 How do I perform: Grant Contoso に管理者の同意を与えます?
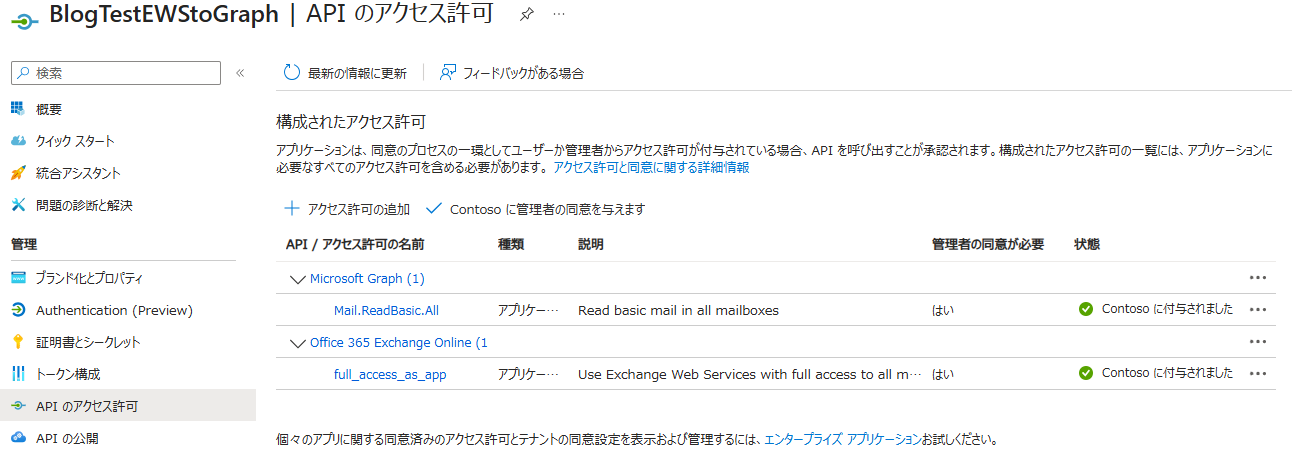(x=535, y=209)
